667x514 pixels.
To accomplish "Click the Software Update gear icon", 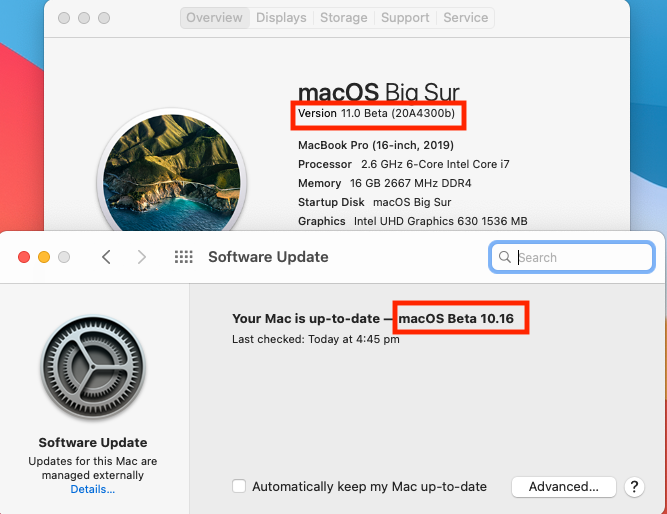I will pyautogui.click(x=93, y=367).
